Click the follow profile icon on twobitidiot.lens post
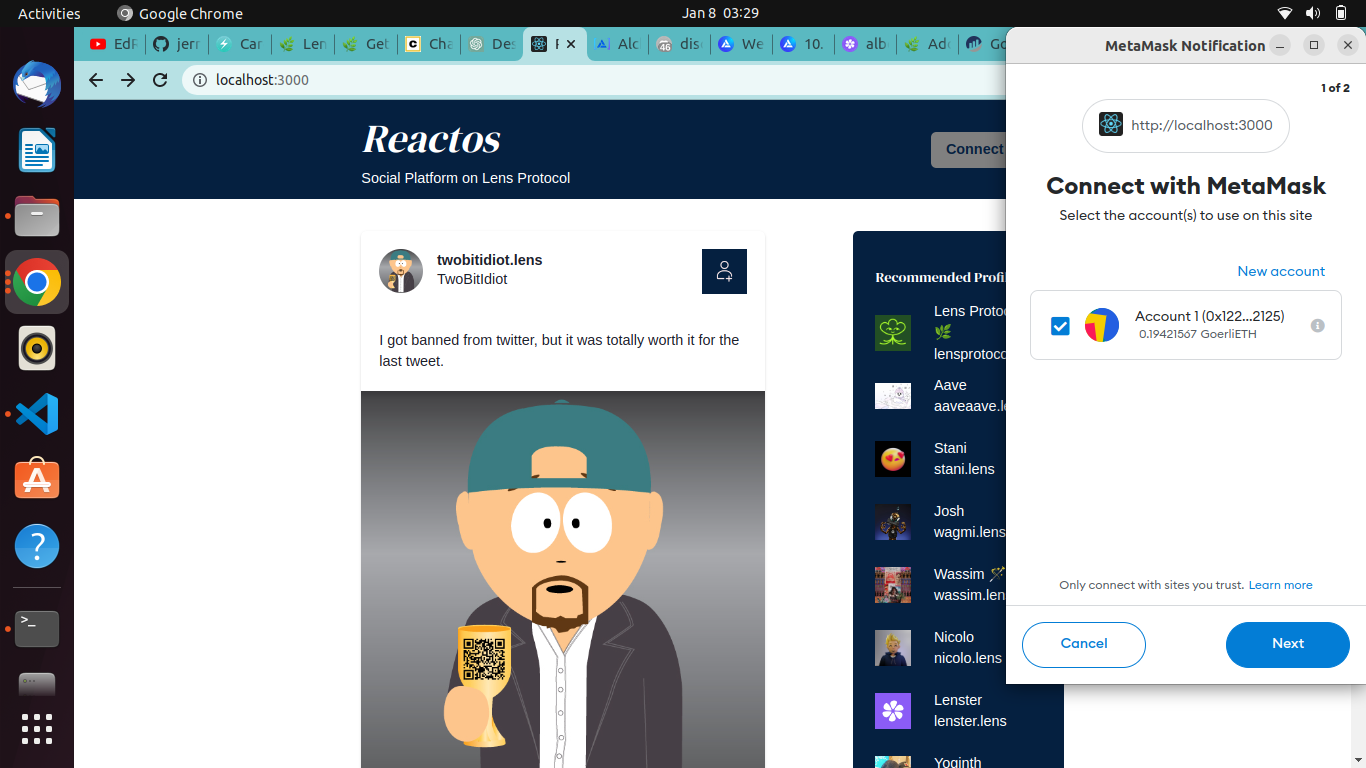 click(x=724, y=271)
